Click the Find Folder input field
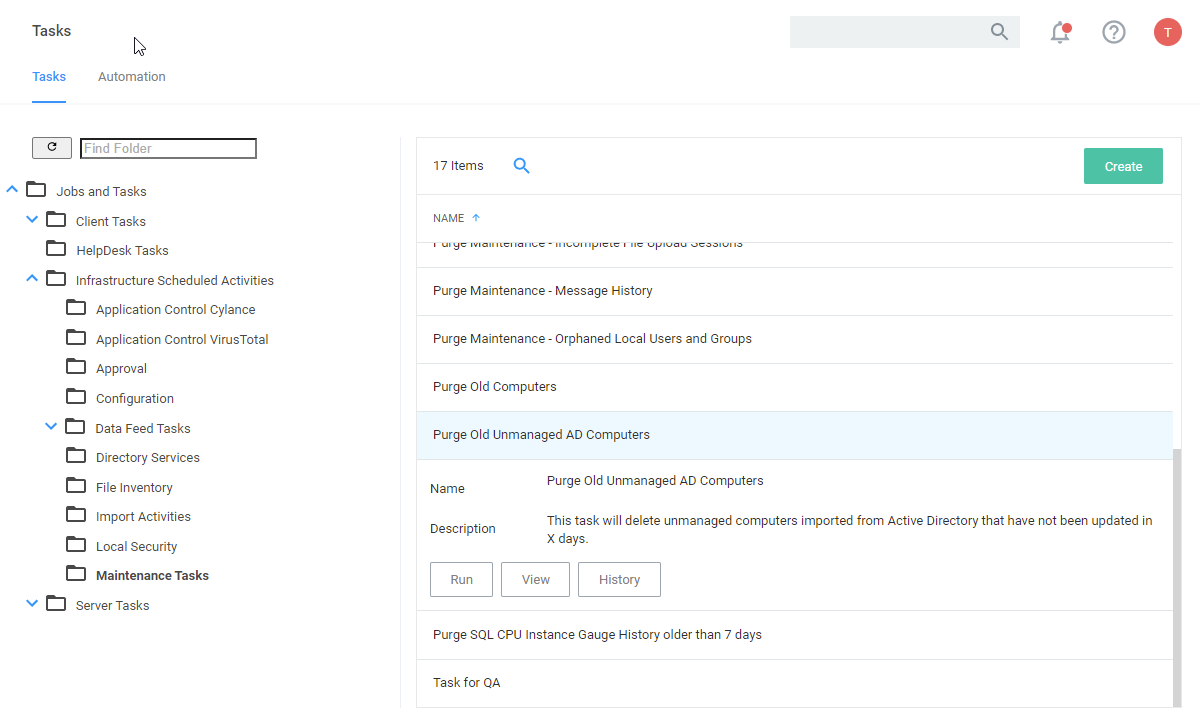 (168, 148)
